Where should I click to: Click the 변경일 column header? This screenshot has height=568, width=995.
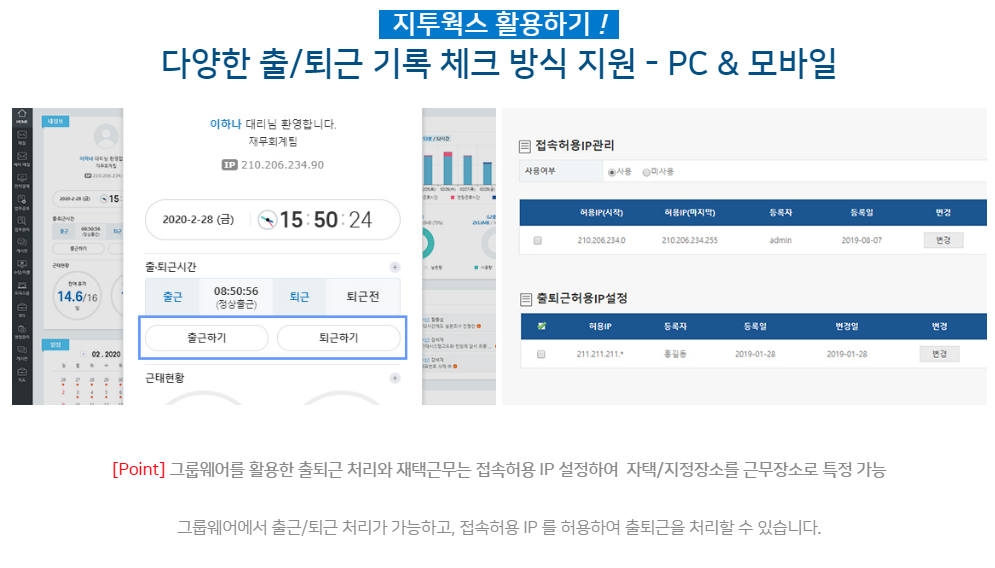(847, 326)
